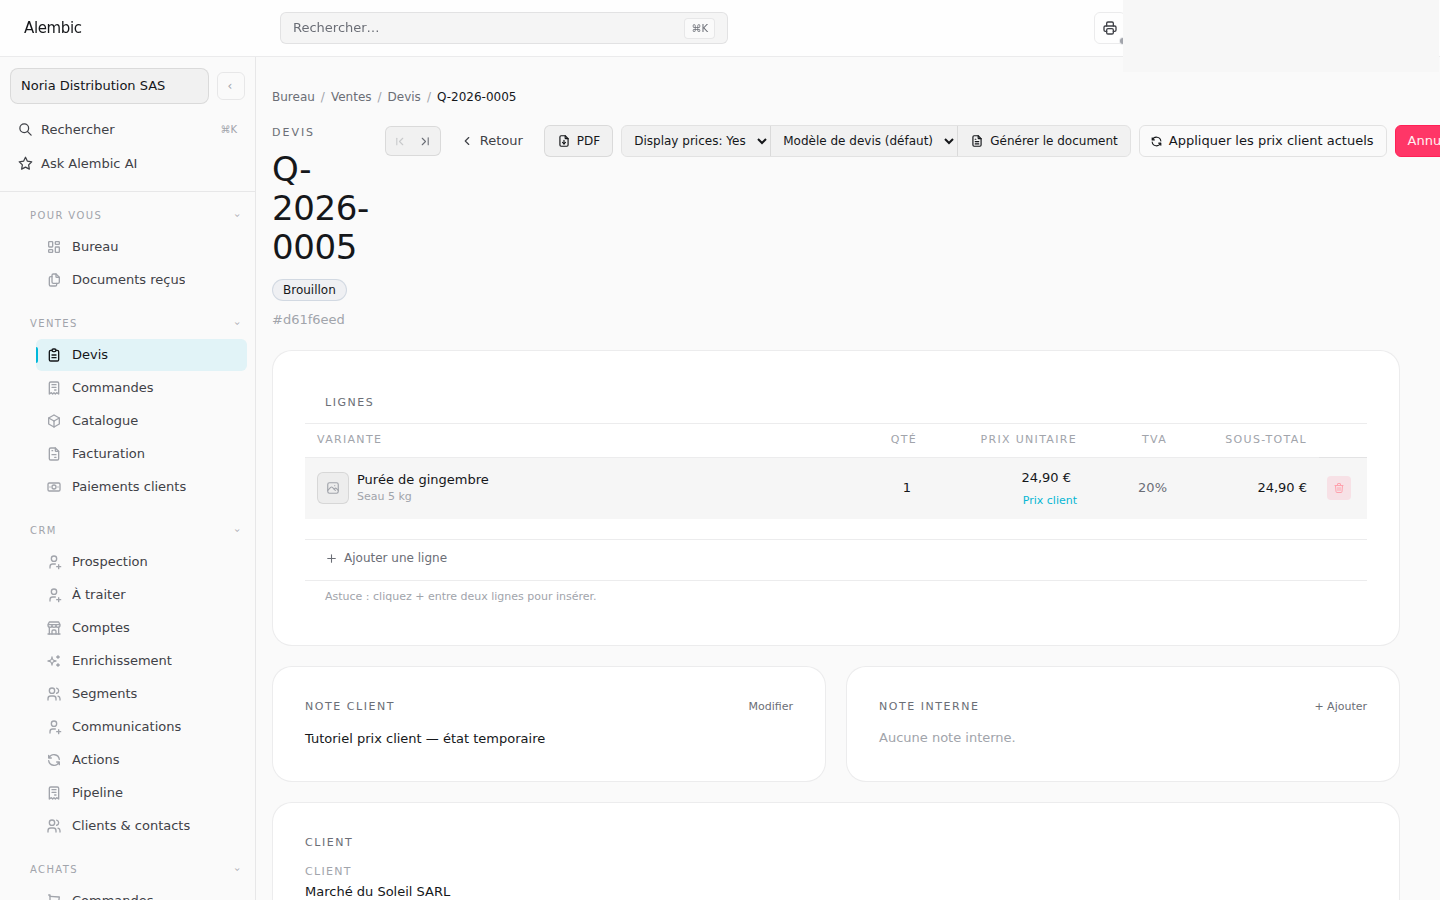Image resolution: width=1440 pixels, height=900 pixels.
Task: Click the Purée de gingembre image placeholder
Action: point(333,488)
